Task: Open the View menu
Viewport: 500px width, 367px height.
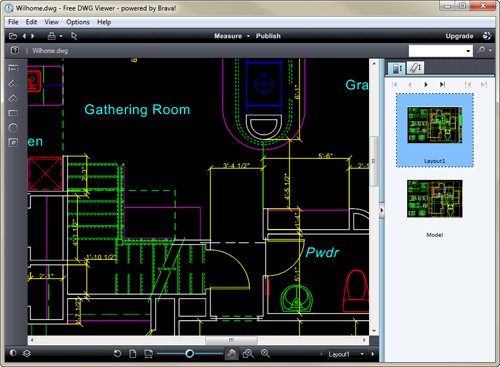Action: point(51,22)
